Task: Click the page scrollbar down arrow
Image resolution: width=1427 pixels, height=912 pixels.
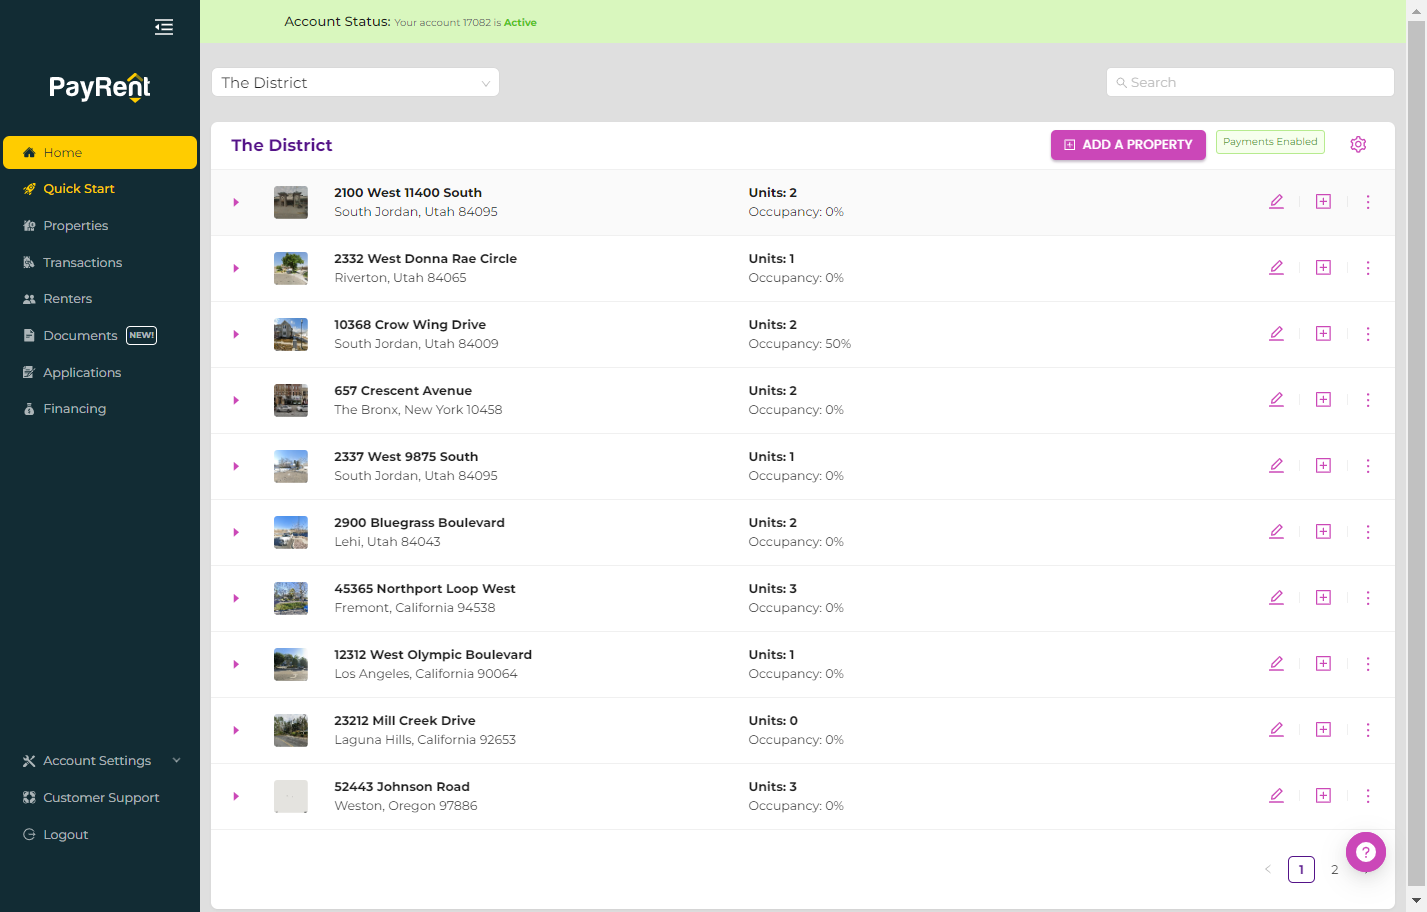Action: [1416, 902]
